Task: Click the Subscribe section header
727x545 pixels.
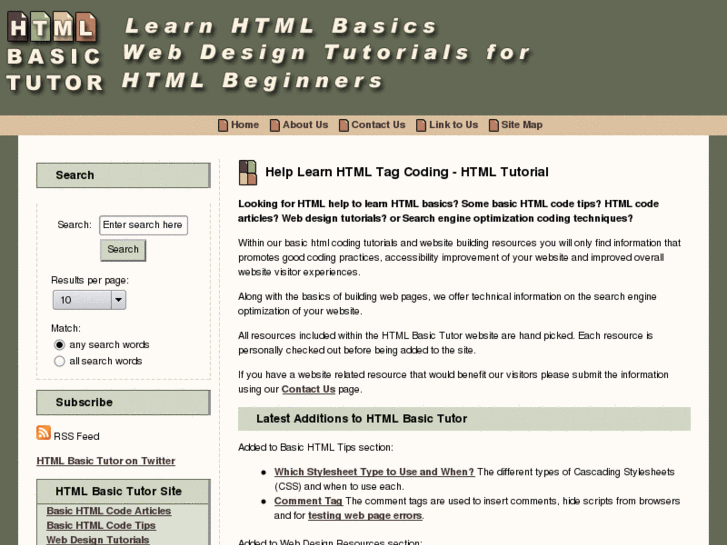Action: (123, 402)
